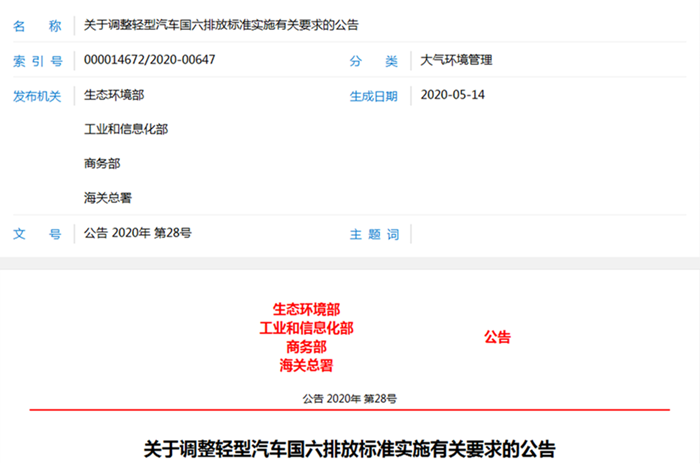
Task: Click the bold announcement title heading
Action: [349, 447]
